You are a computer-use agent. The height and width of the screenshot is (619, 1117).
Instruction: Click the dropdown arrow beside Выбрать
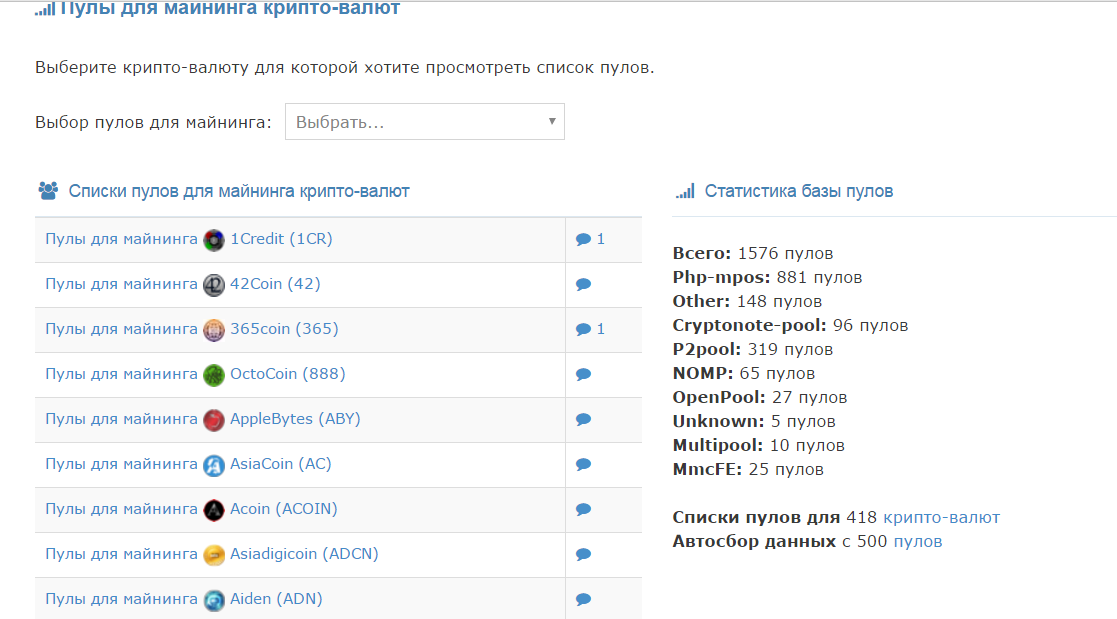[x=552, y=122]
